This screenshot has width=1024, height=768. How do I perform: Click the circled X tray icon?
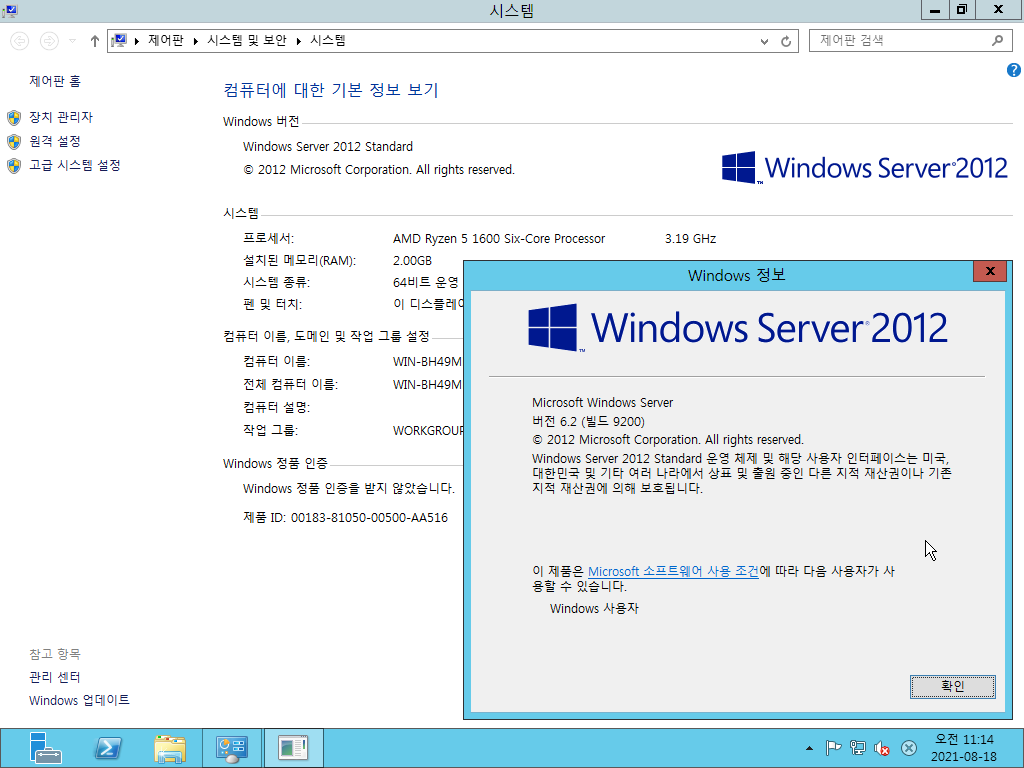pos(908,748)
